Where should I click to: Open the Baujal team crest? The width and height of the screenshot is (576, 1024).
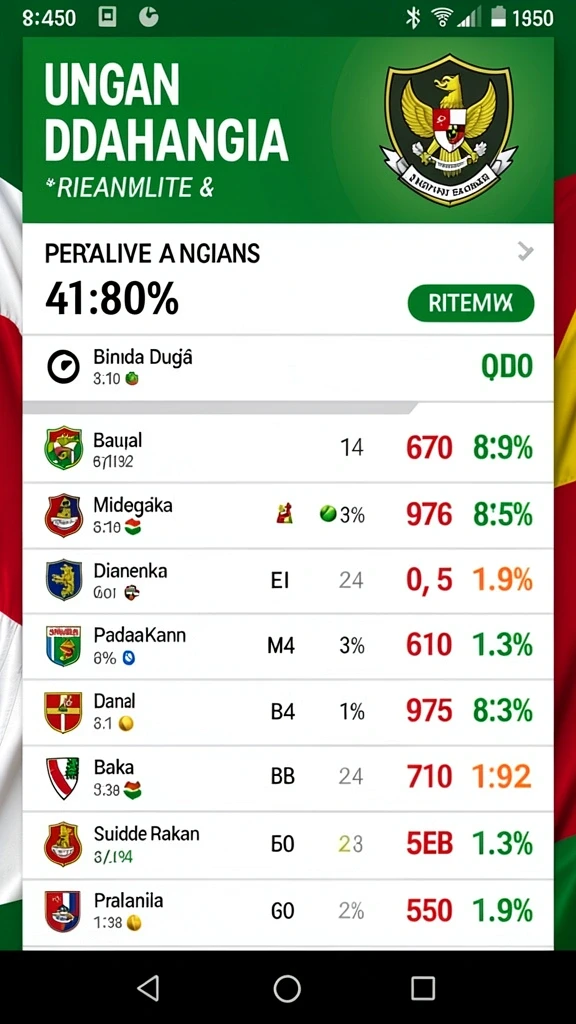(63, 448)
